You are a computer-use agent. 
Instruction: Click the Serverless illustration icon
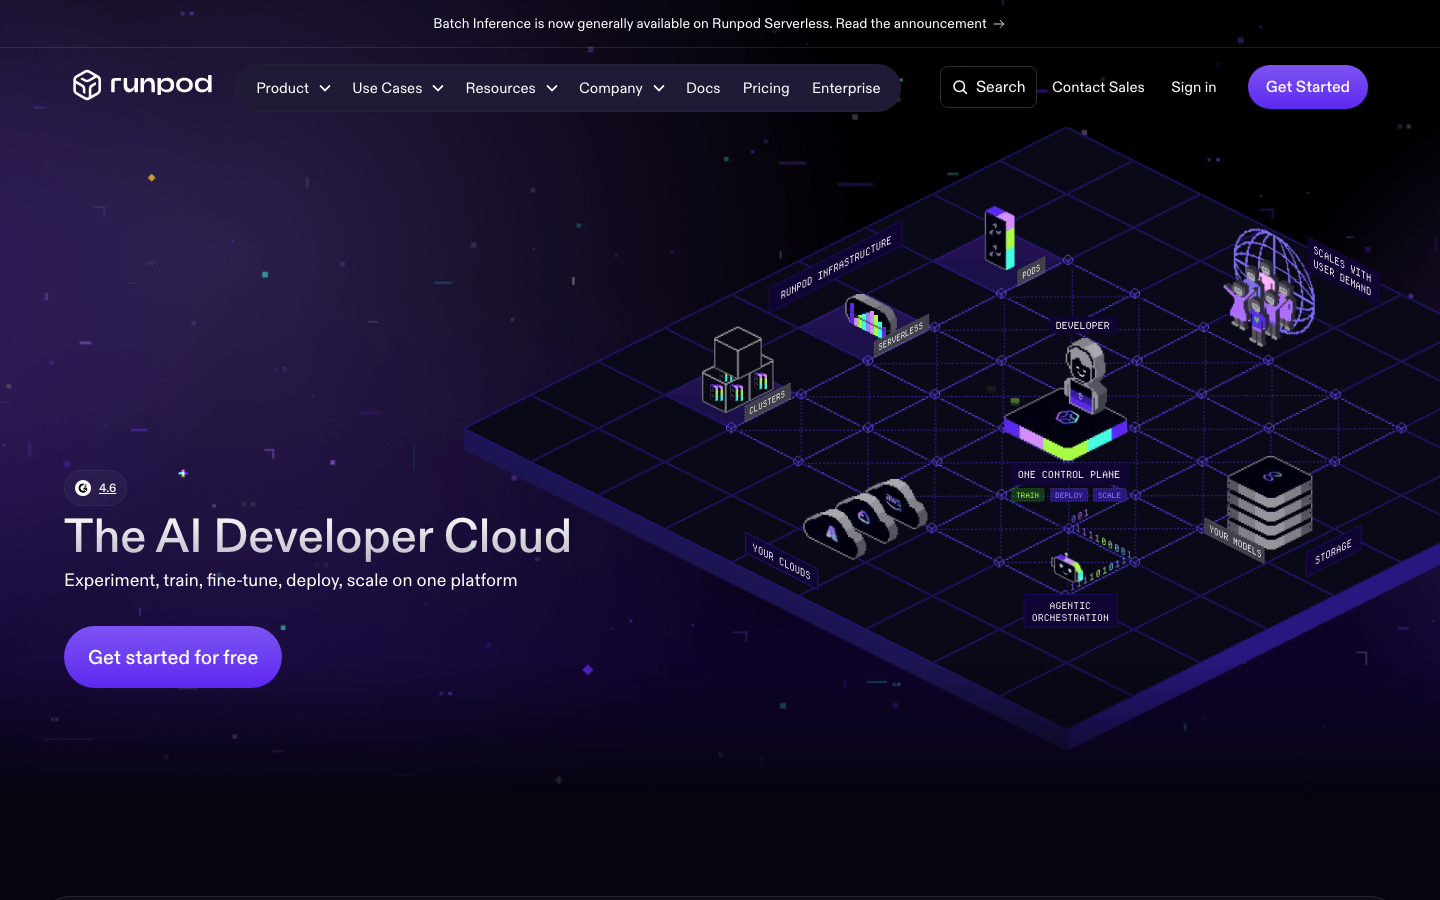870,316
